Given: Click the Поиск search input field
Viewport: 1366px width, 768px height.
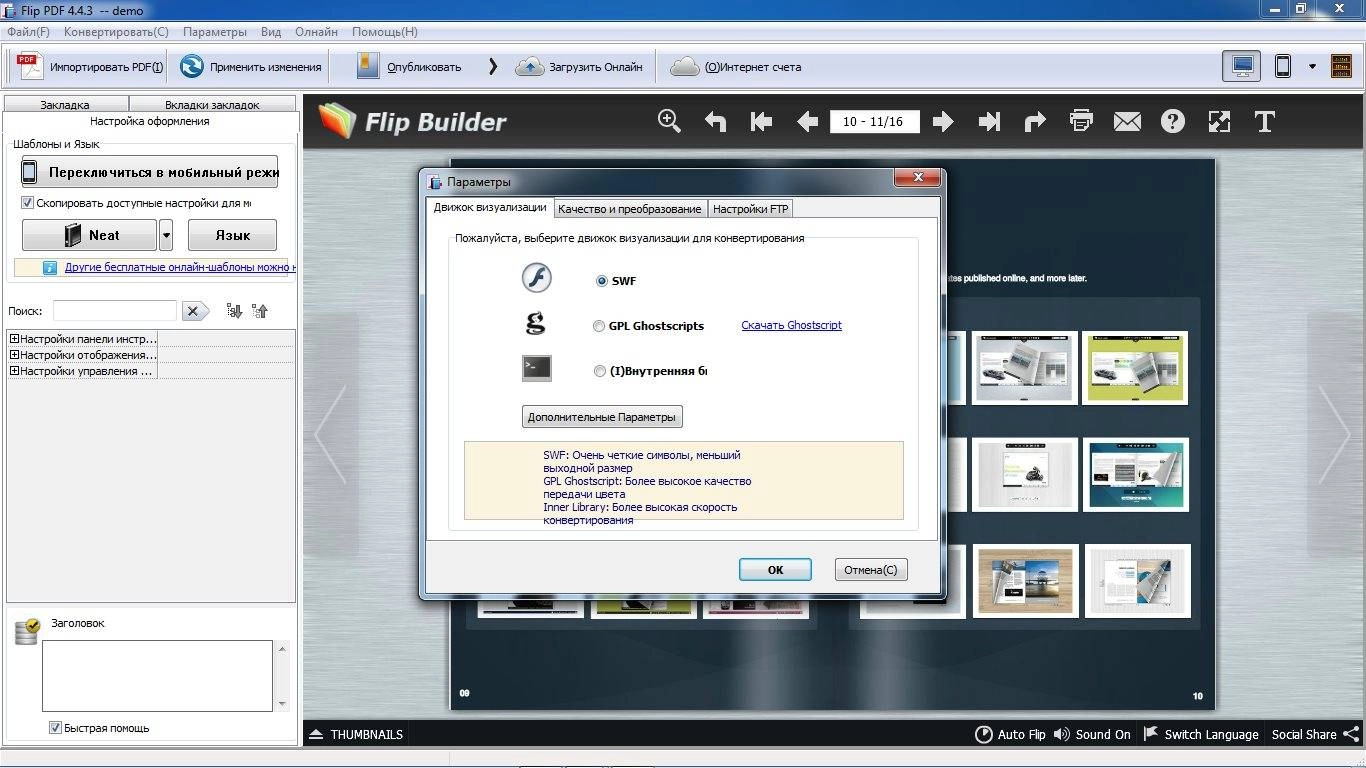Looking at the screenshot, I should tap(115, 311).
